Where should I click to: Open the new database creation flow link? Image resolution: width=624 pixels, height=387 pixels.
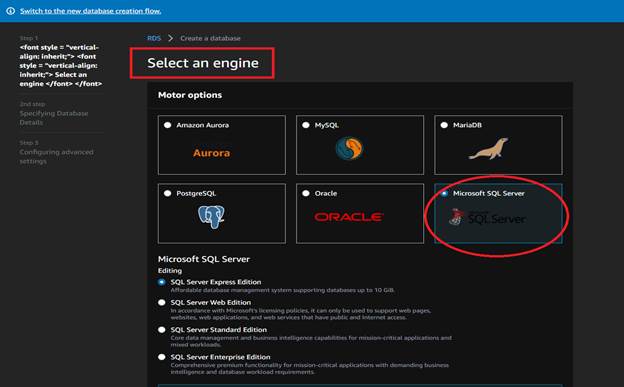(x=91, y=11)
